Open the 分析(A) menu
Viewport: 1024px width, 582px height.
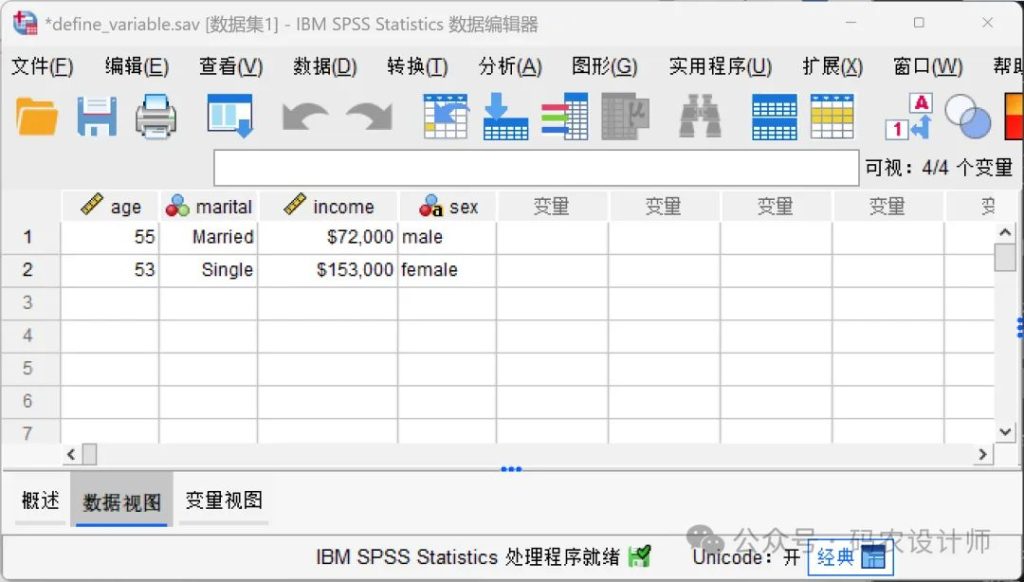[x=510, y=67]
